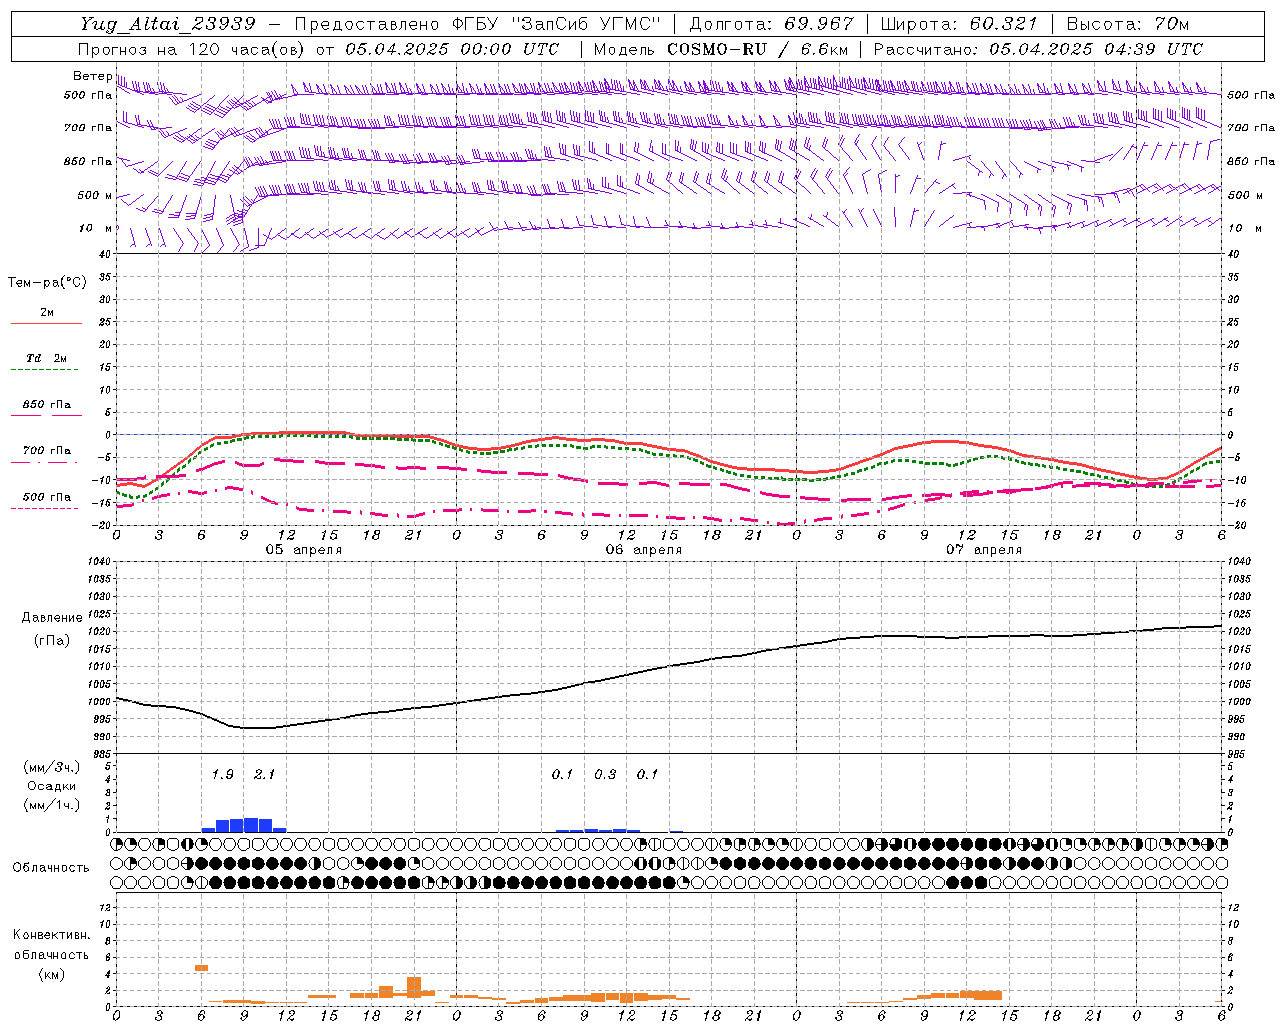The width and height of the screenshot is (1280, 1024).
Task: Click the 2.1 precipitation total value
Action: tap(264, 775)
